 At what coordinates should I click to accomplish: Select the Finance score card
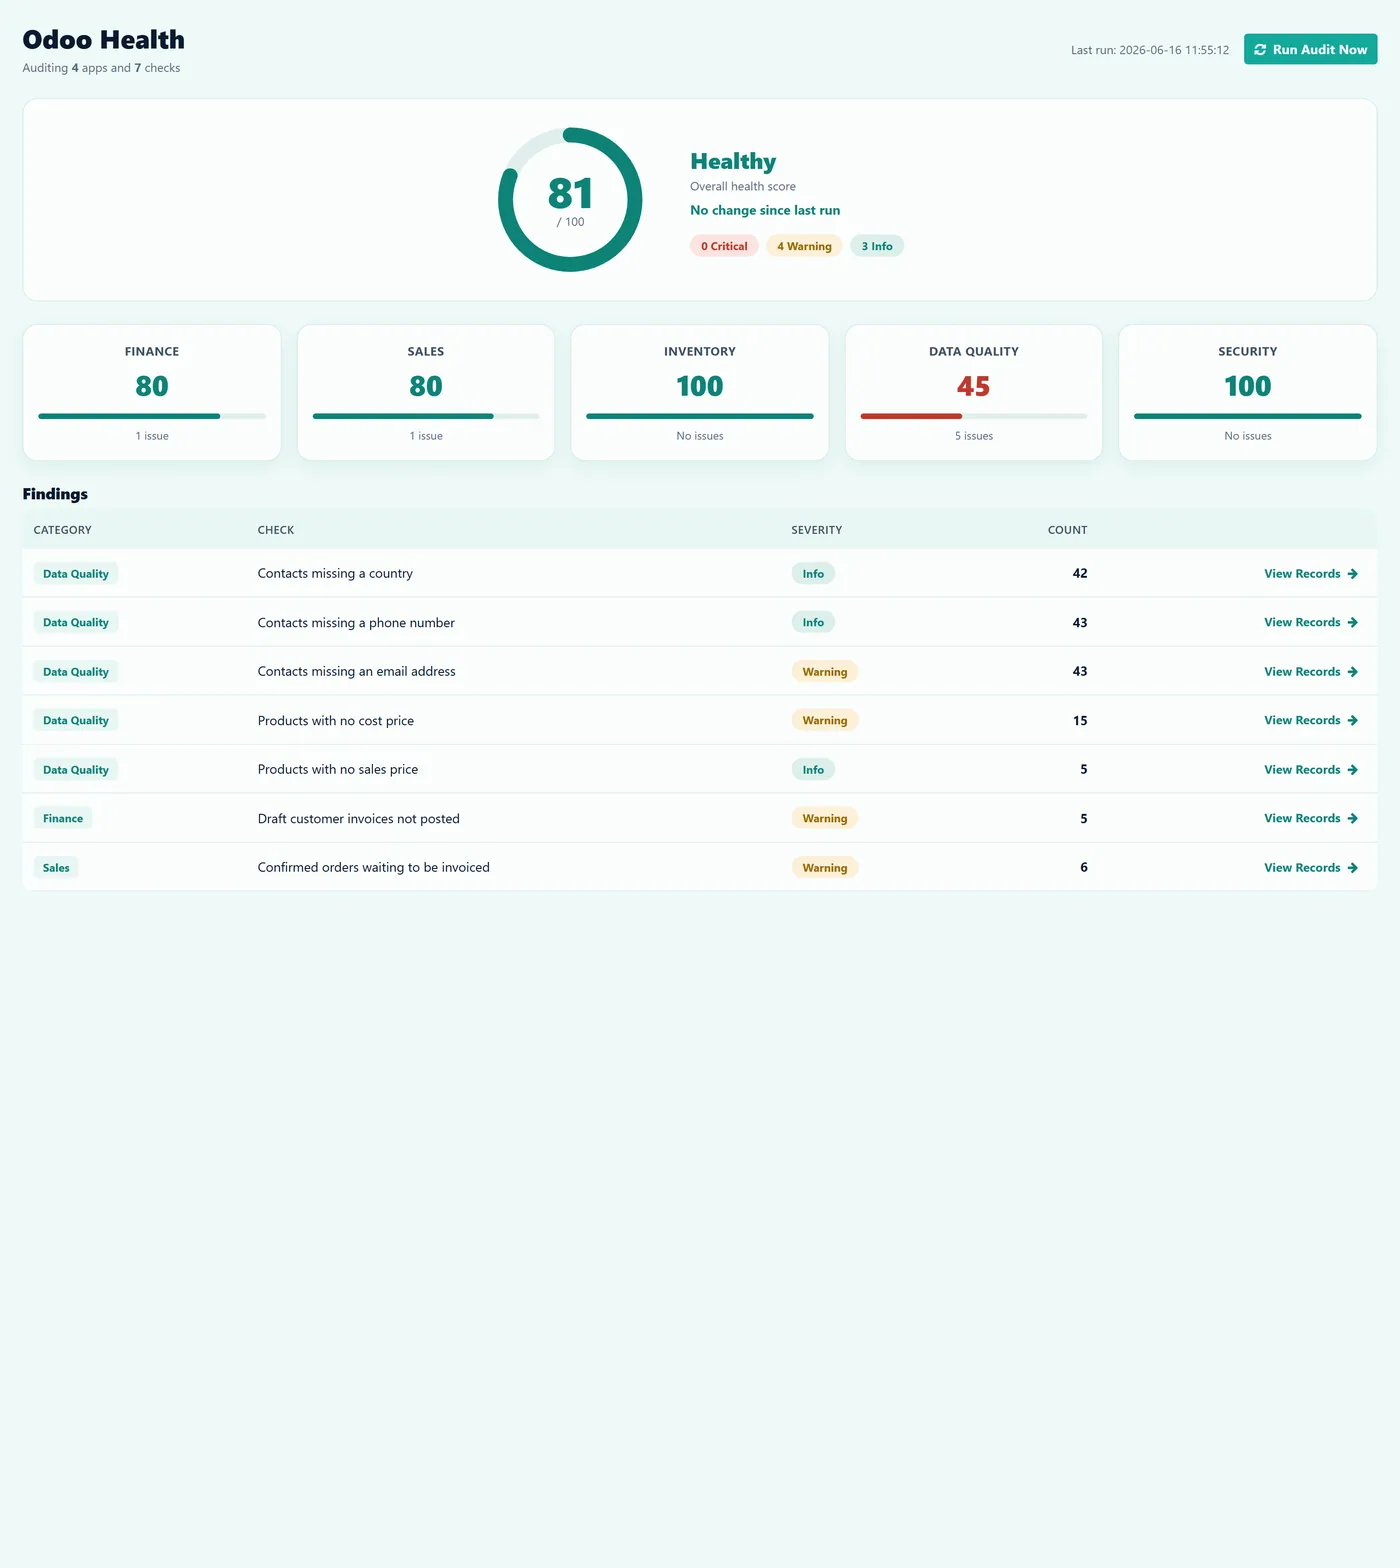point(152,392)
